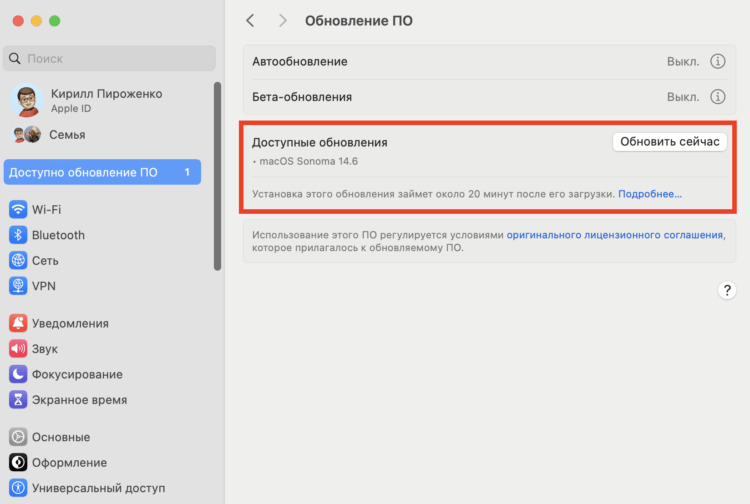The height and width of the screenshot is (504, 750).
Task: Click the Фокусирование moon icon
Action: (18, 374)
